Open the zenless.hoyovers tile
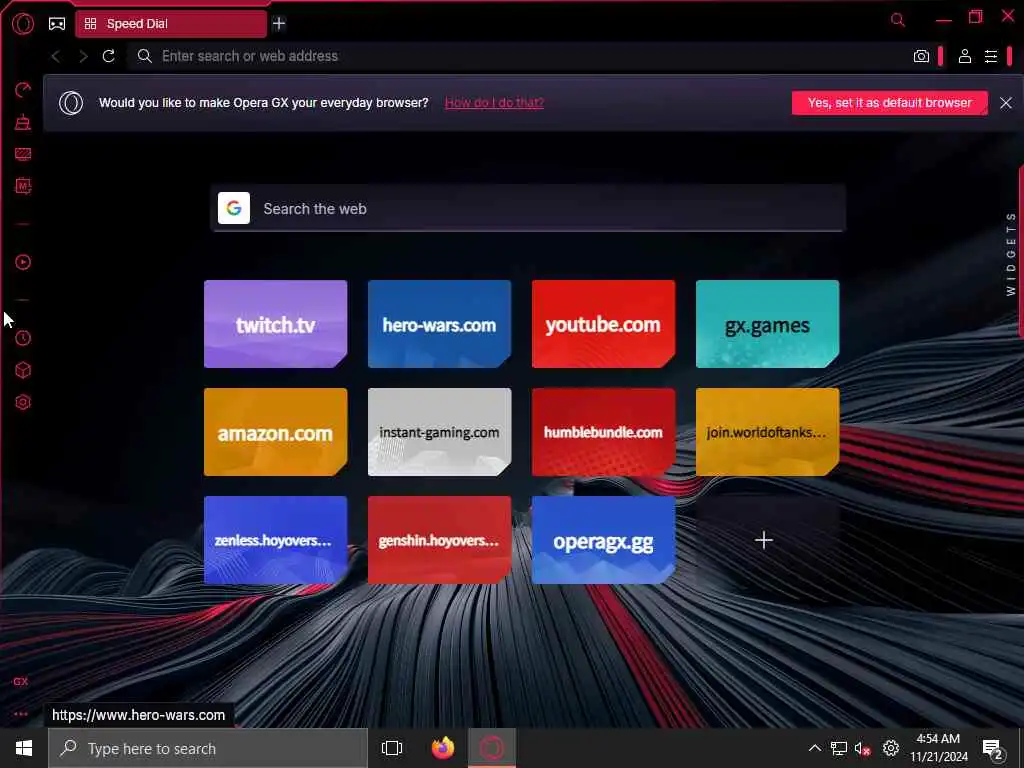This screenshot has height=768, width=1024. click(x=276, y=539)
